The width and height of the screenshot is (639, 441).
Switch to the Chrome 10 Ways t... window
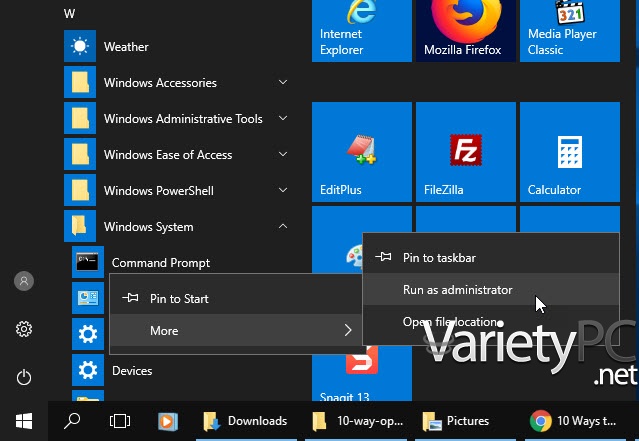(575, 421)
